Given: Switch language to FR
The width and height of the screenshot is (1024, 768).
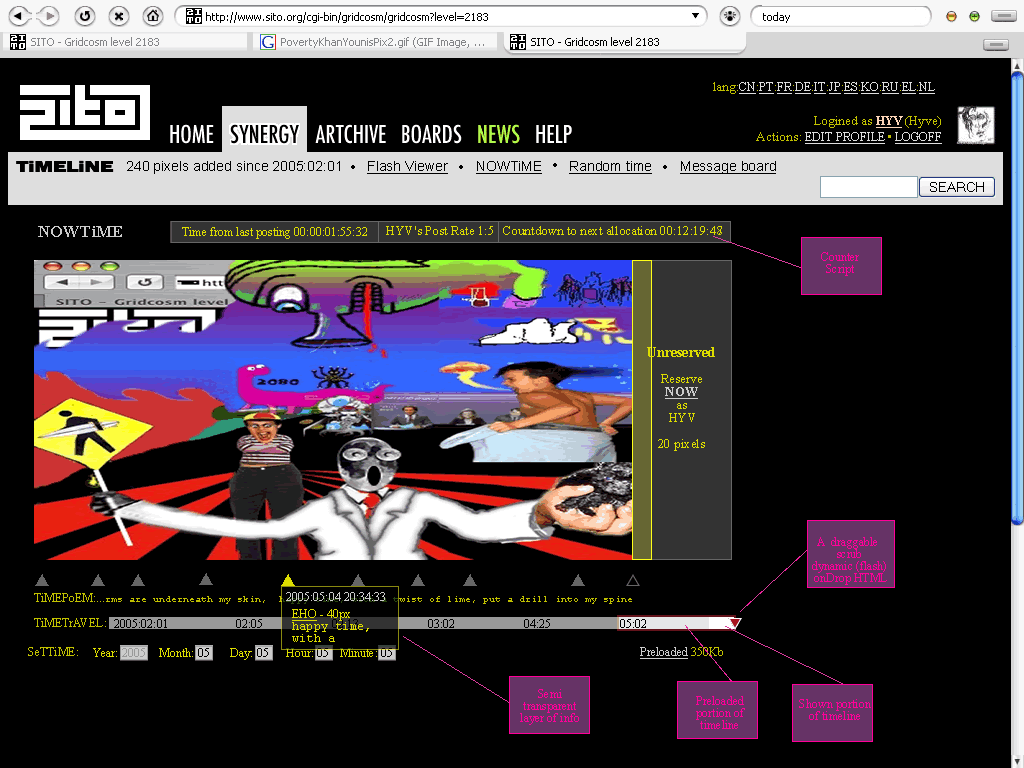Looking at the screenshot, I should [784, 87].
